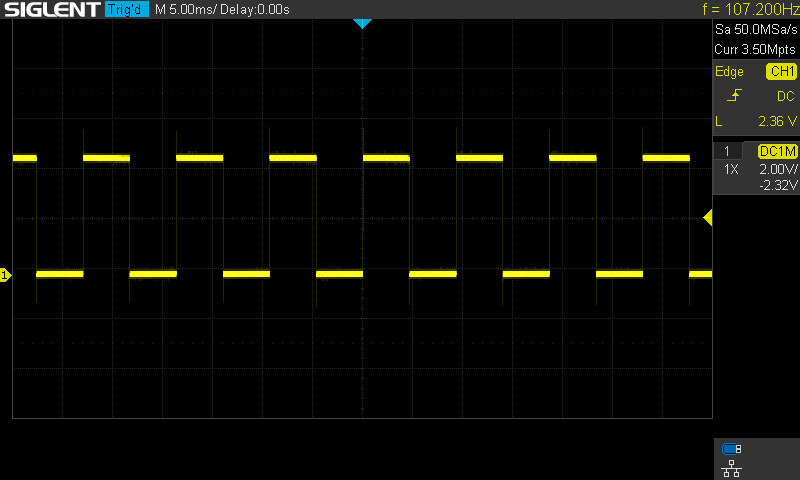Screen dimensions: 800x480
Task: Click the 107.200Hz frequency counter
Action: point(750,10)
